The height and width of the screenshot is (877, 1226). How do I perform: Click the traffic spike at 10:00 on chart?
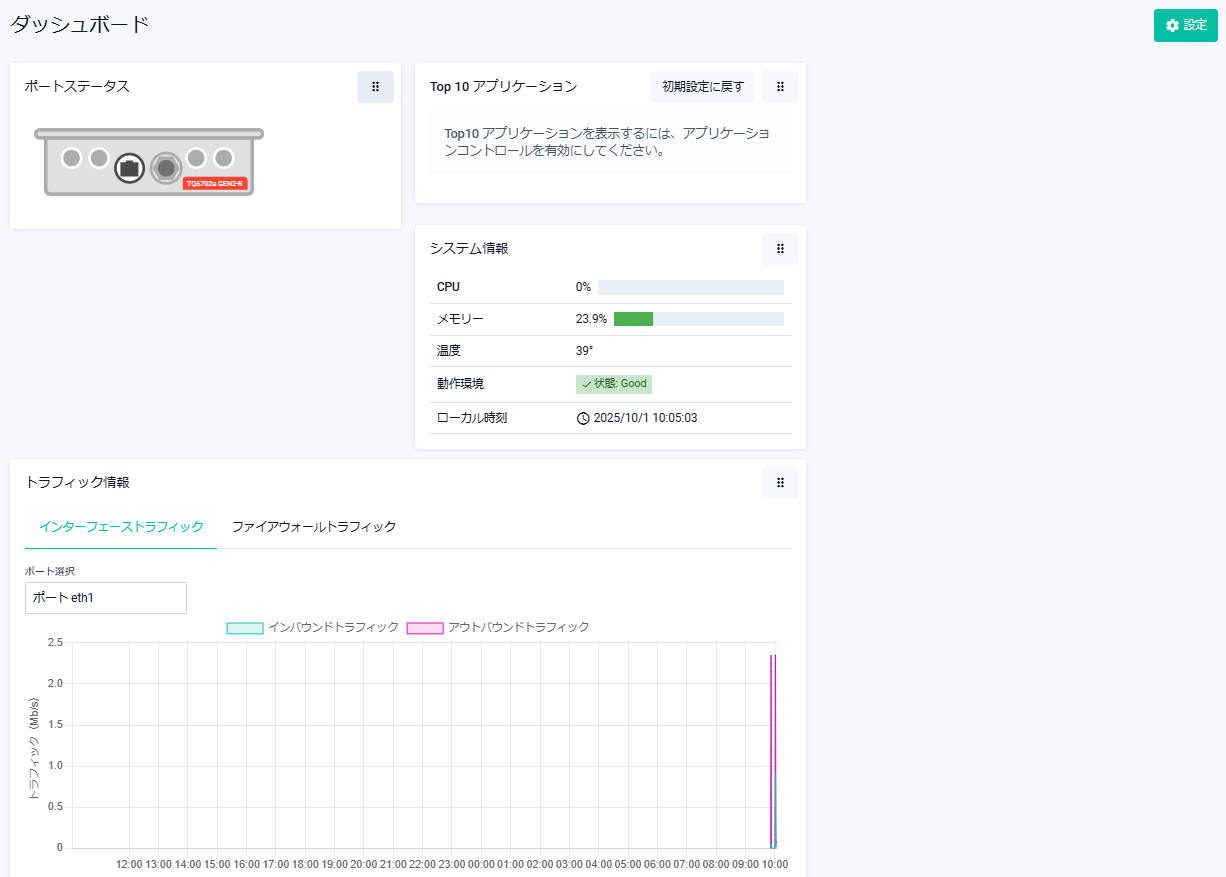click(x=773, y=750)
